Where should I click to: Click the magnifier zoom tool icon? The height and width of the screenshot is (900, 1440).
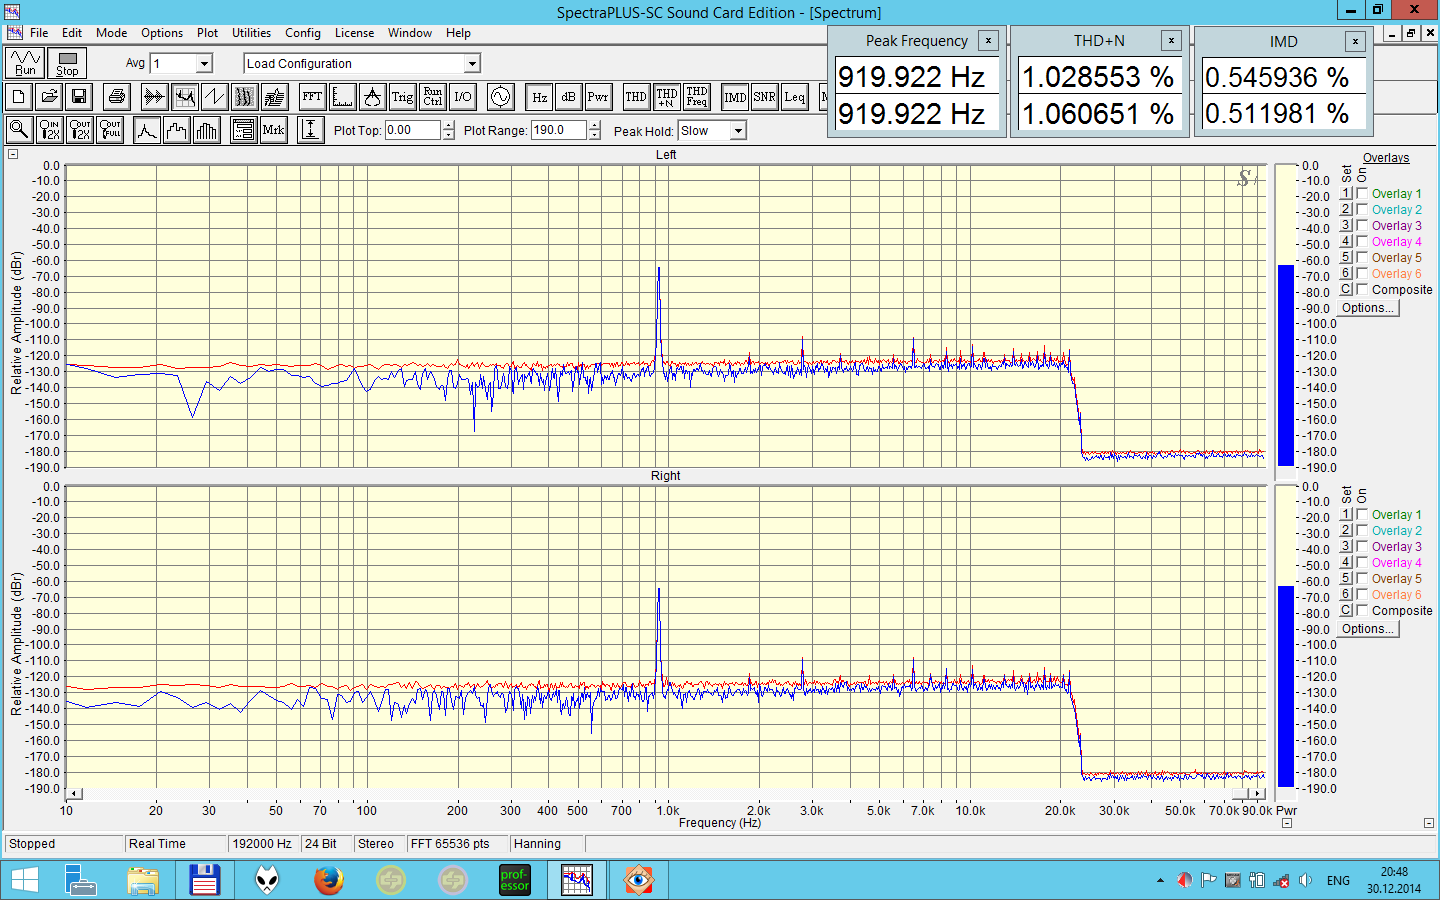pos(19,130)
